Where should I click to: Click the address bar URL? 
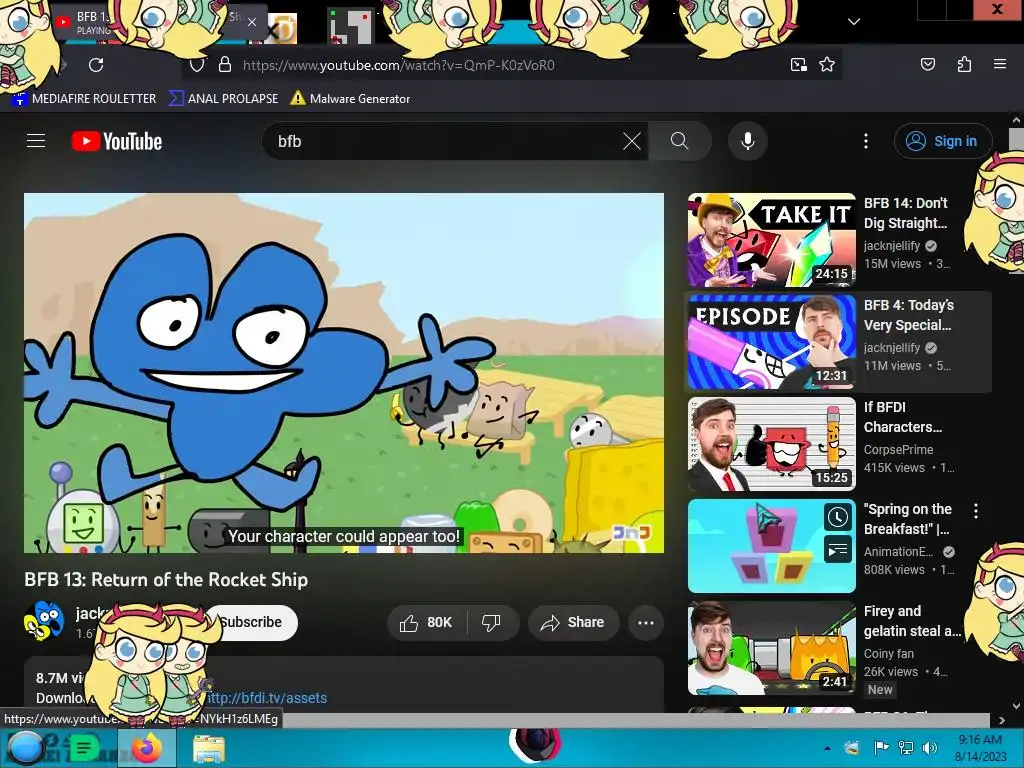398,65
